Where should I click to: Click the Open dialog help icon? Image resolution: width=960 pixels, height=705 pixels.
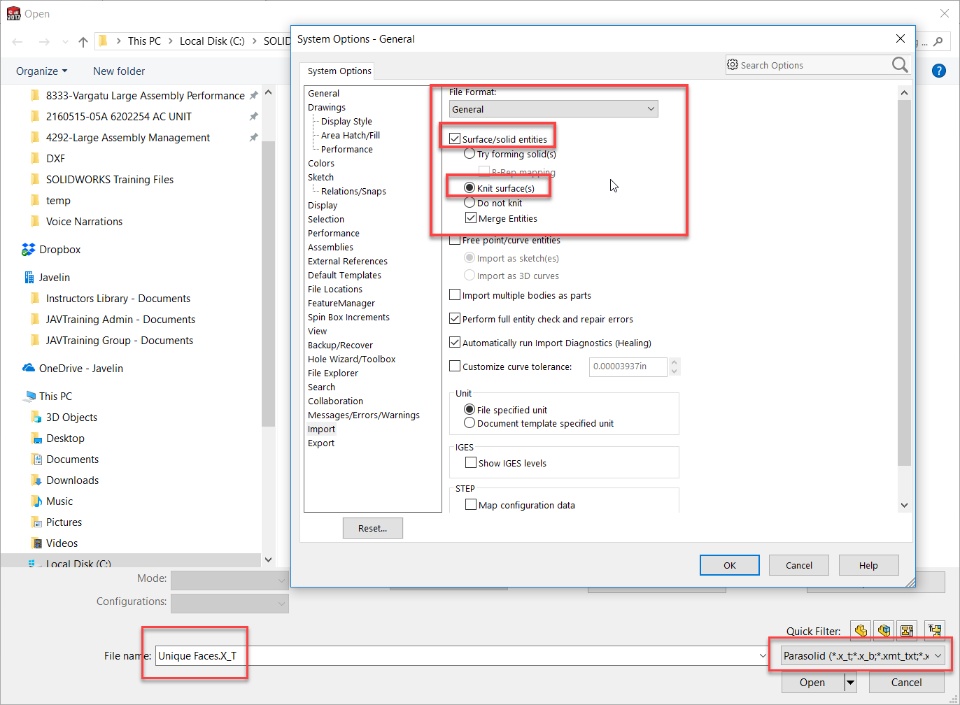point(939,70)
